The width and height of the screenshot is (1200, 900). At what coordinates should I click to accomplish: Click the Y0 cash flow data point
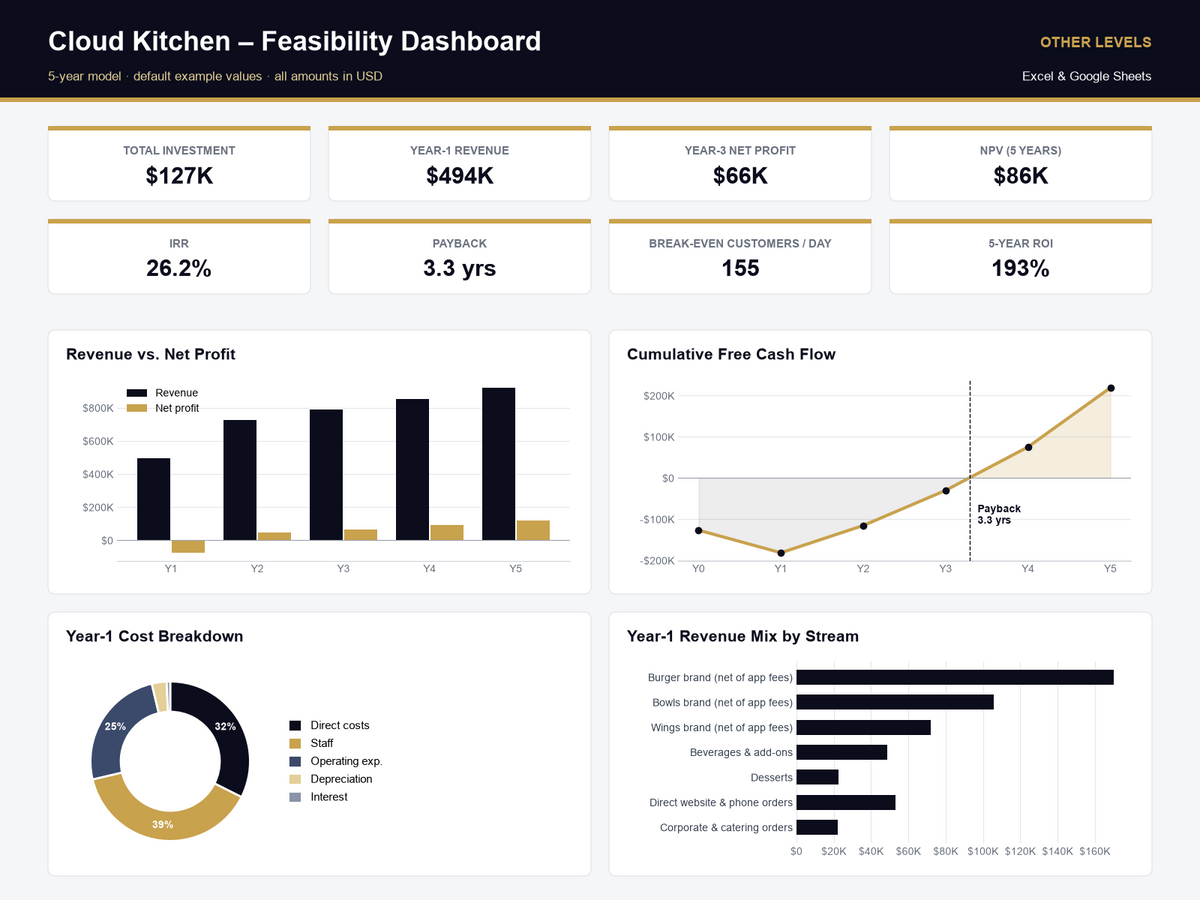coord(698,530)
